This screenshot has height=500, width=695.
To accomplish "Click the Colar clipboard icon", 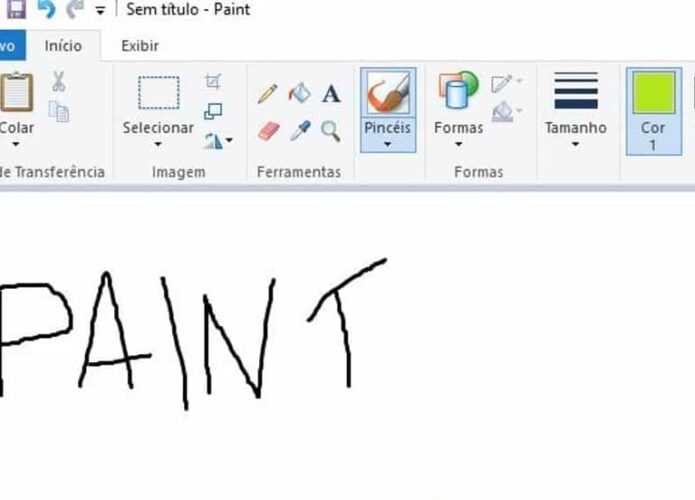I will pyautogui.click(x=17, y=92).
